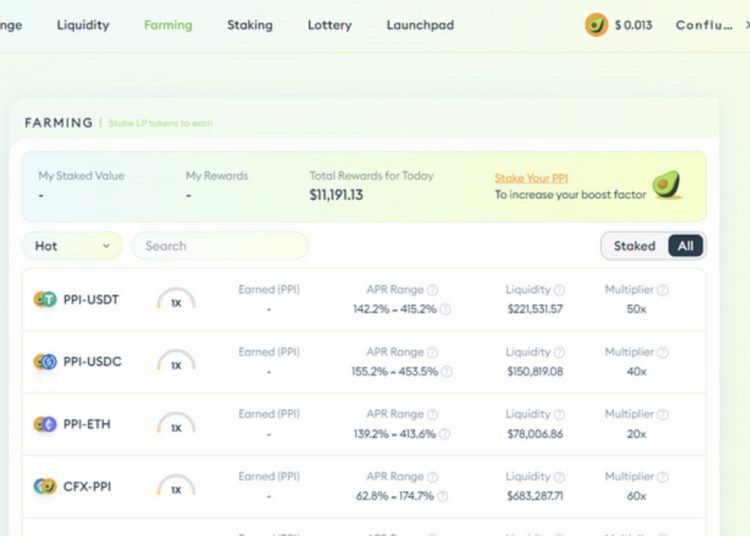Select the All pools toggle option
This screenshot has height=536, width=750.
click(686, 246)
